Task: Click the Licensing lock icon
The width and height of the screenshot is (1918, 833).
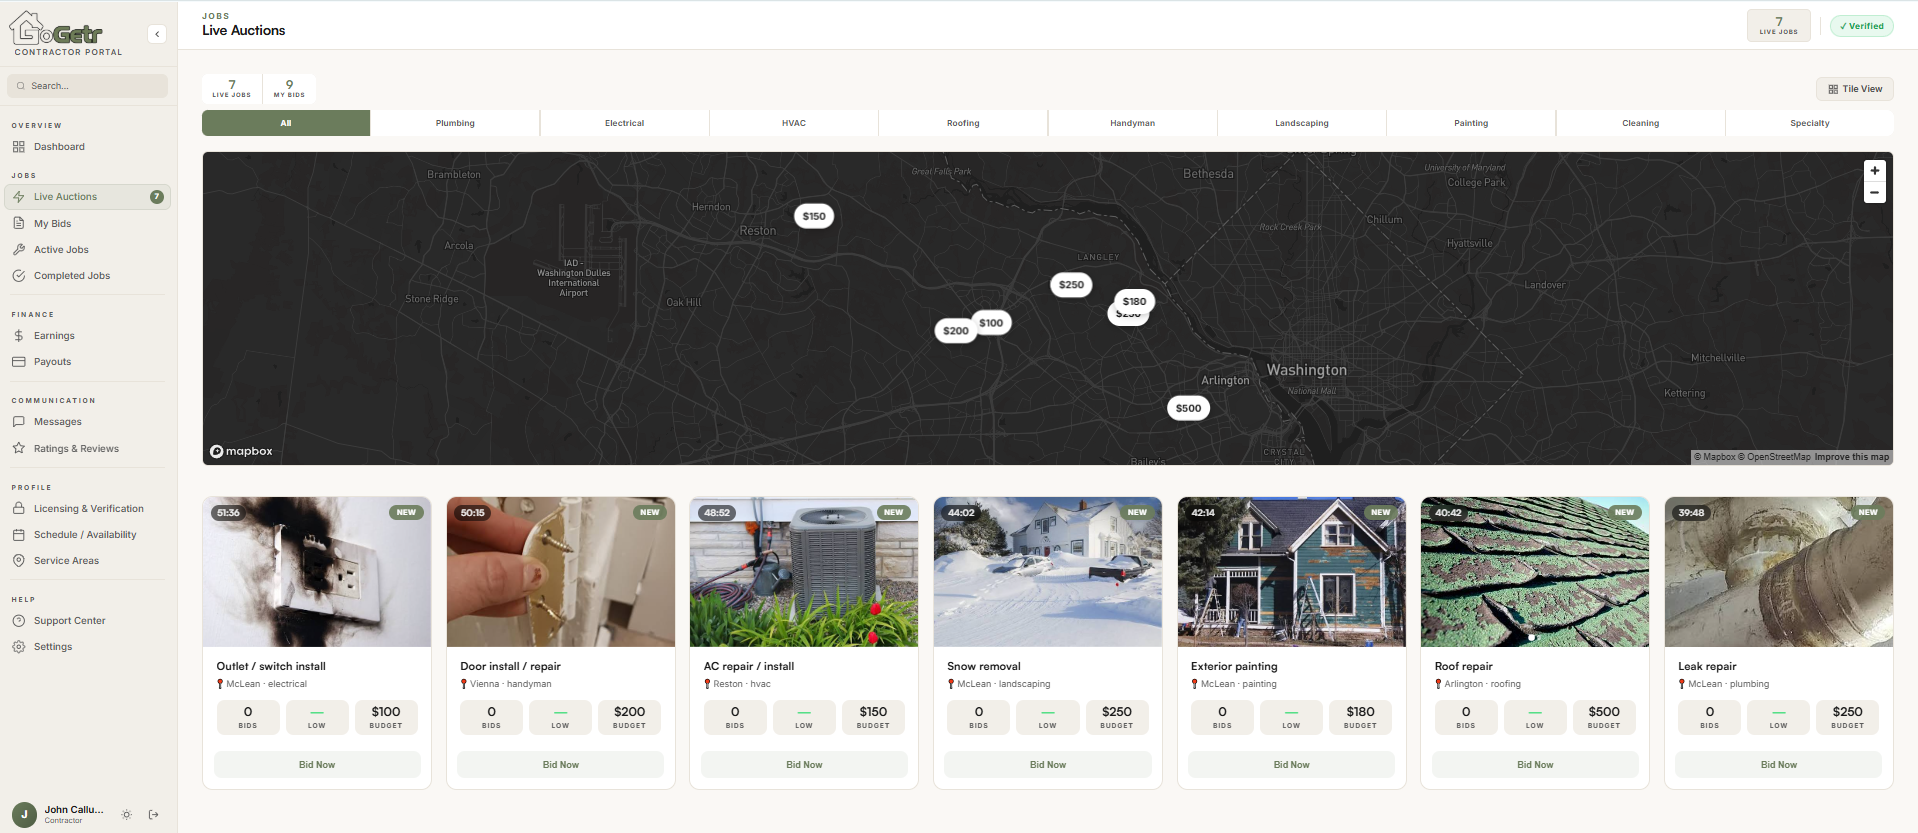Action: click(x=19, y=509)
